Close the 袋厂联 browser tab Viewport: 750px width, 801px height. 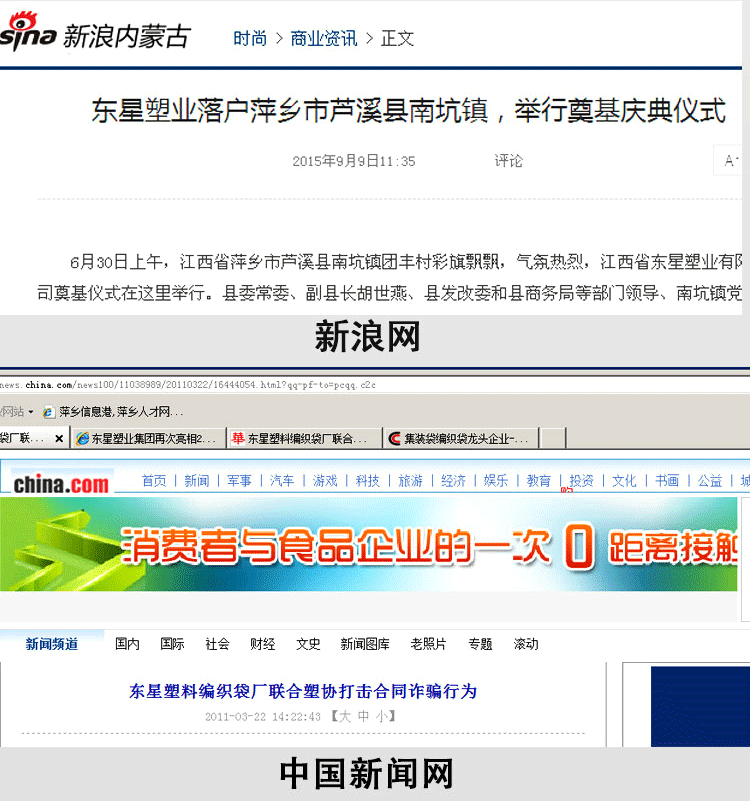(59, 438)
